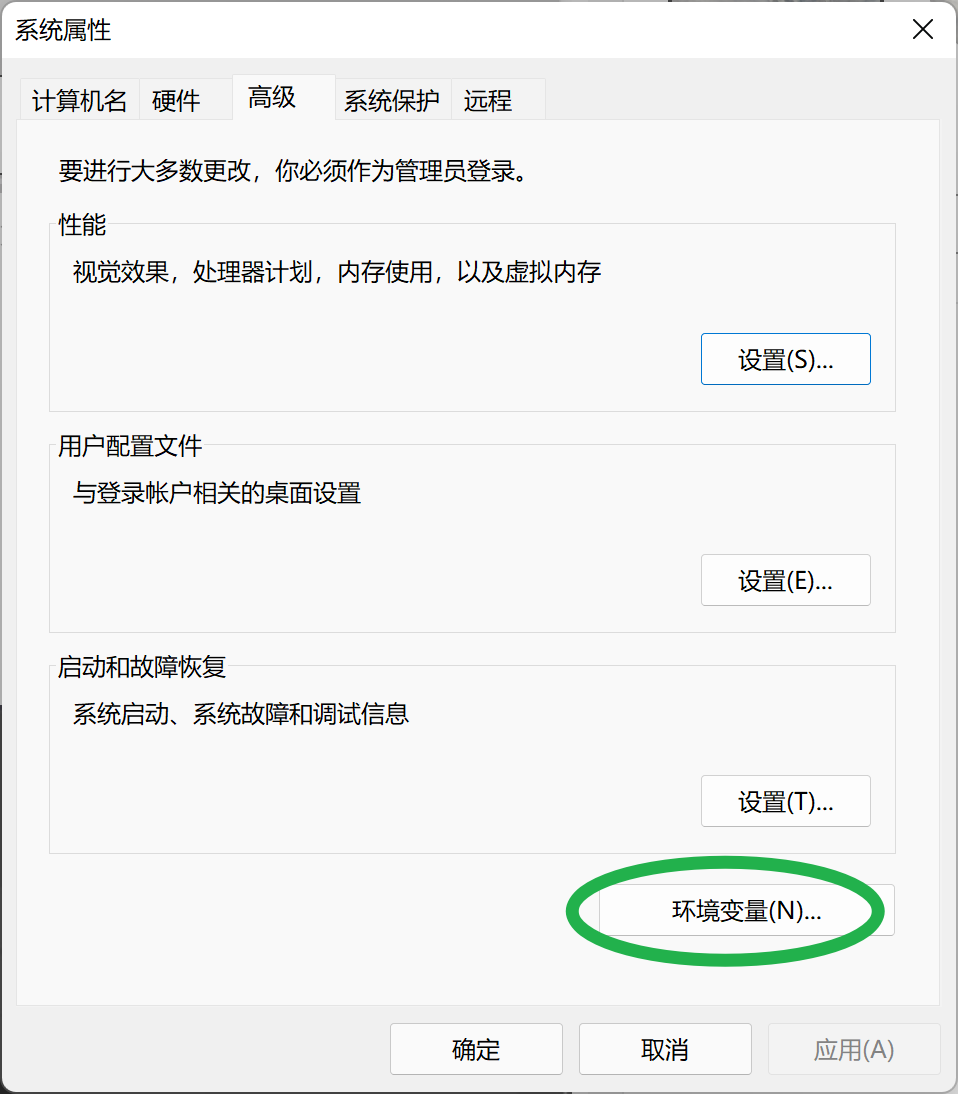Screen dimensions: 958x1094
Task: Open performance 设置(S) button
Action: [785, 360]
